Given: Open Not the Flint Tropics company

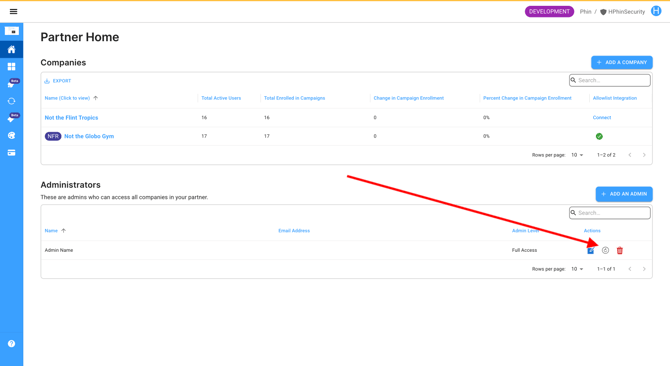Looking at the screenshot, I should (71, 117).
